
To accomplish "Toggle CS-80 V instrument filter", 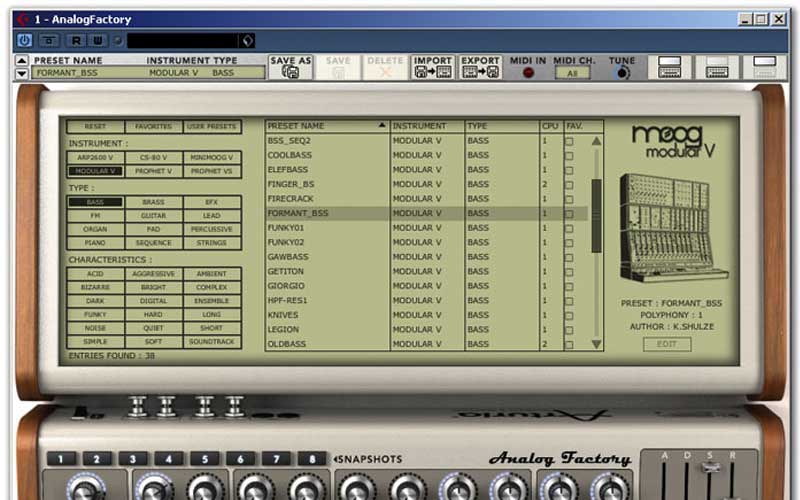I will 154,157.
